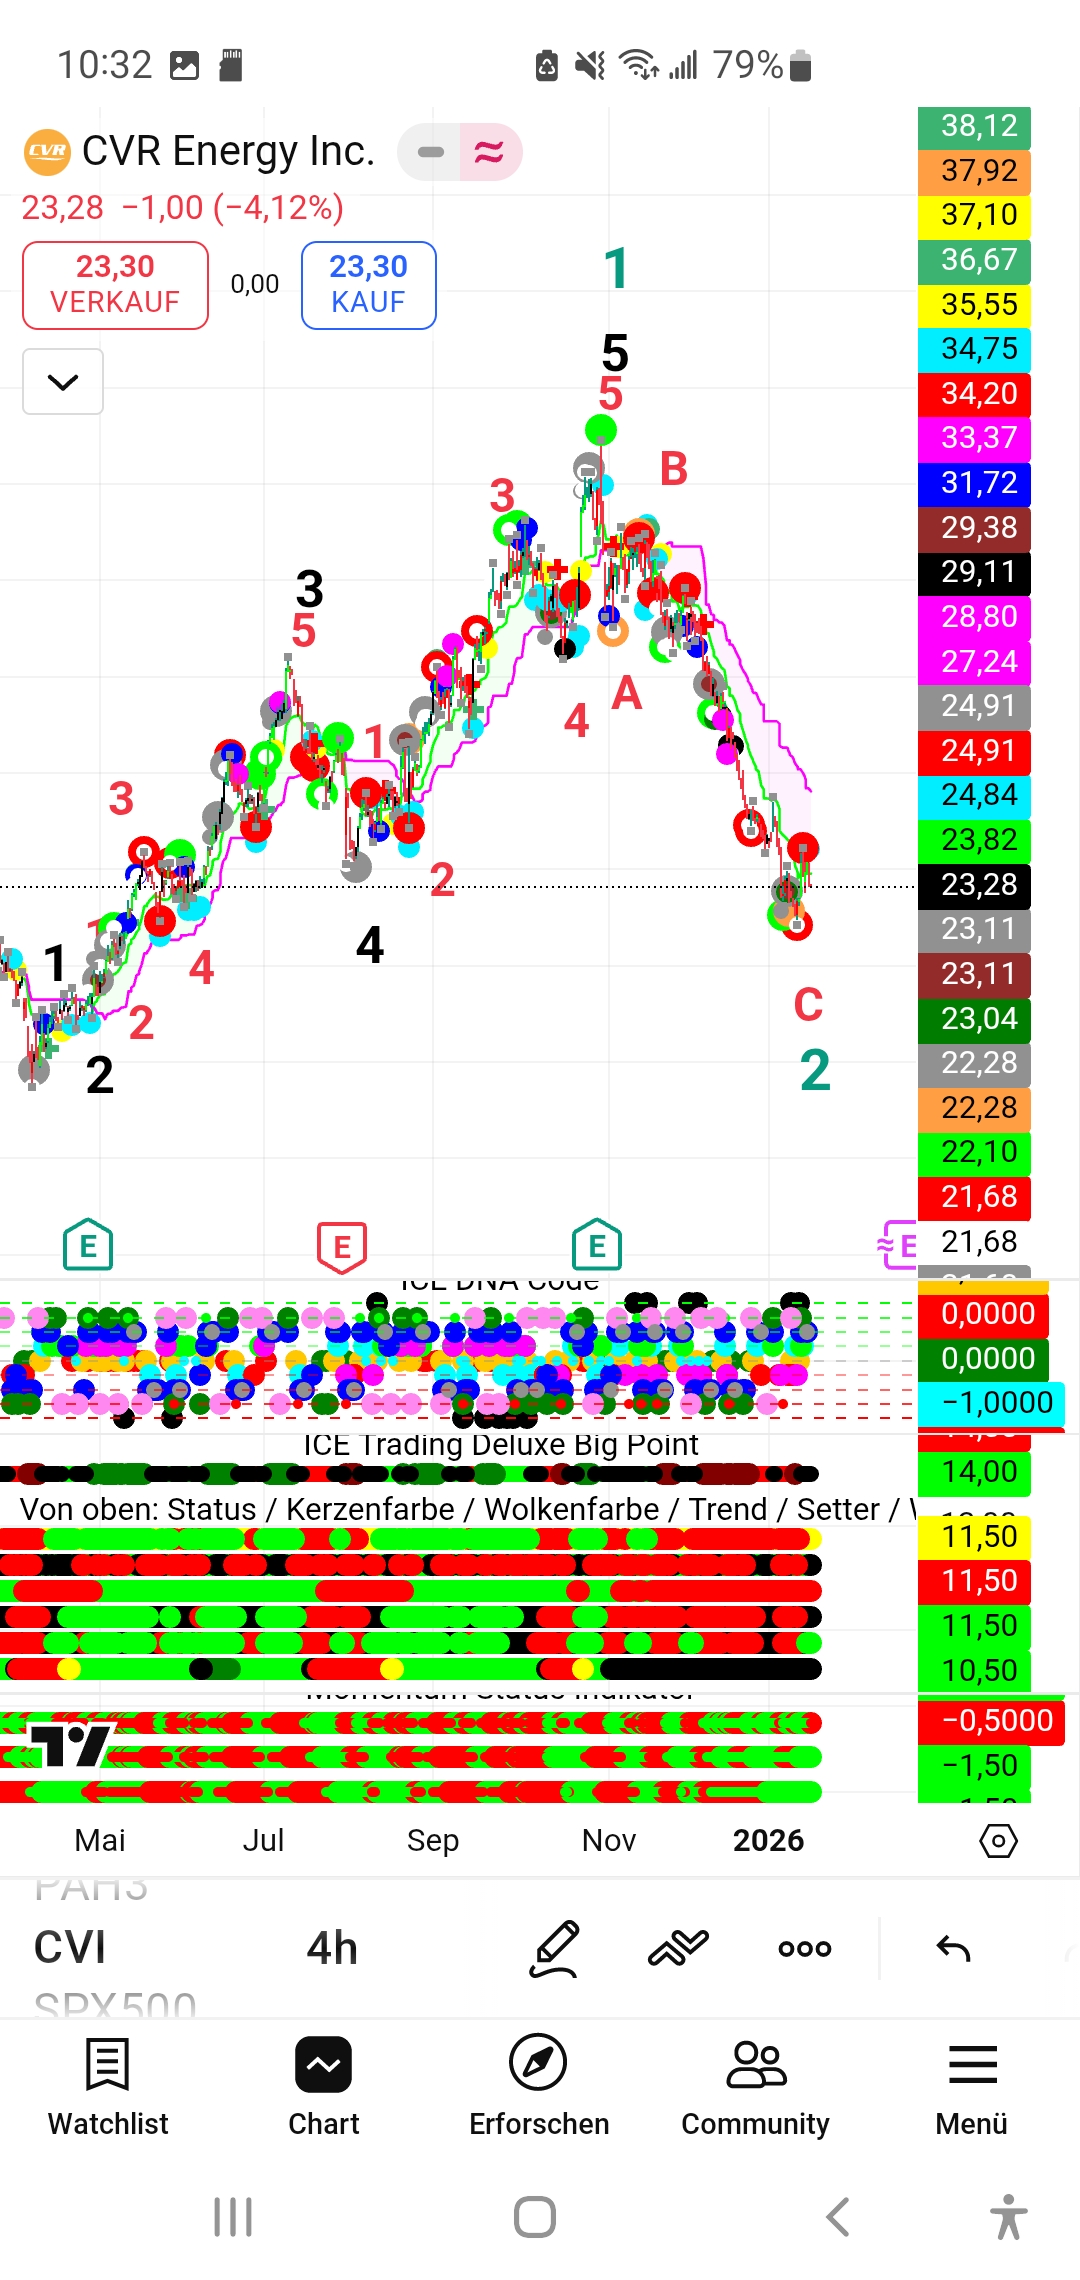
Task: Toggle the pink approximate-equal pill button
Action: [x=490, y=152]
